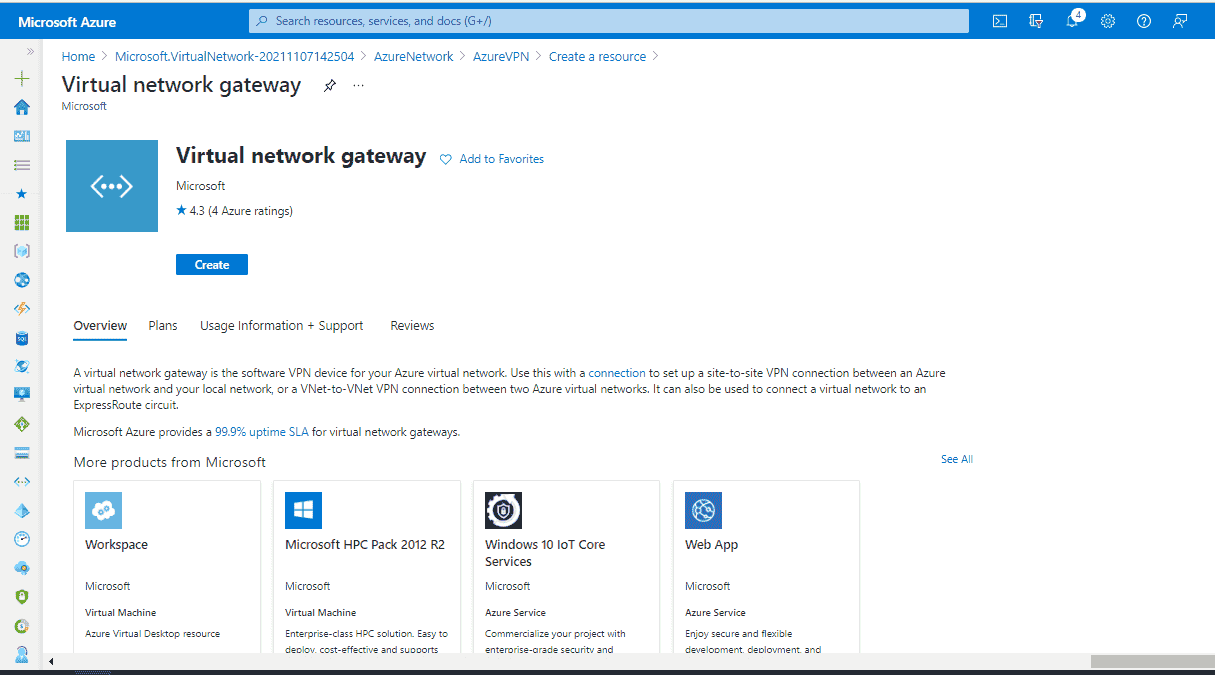Viewport: 1215px width, 675px height.
Task: Click the heart icon next to Add to Favorites
Action: point(446,159)
